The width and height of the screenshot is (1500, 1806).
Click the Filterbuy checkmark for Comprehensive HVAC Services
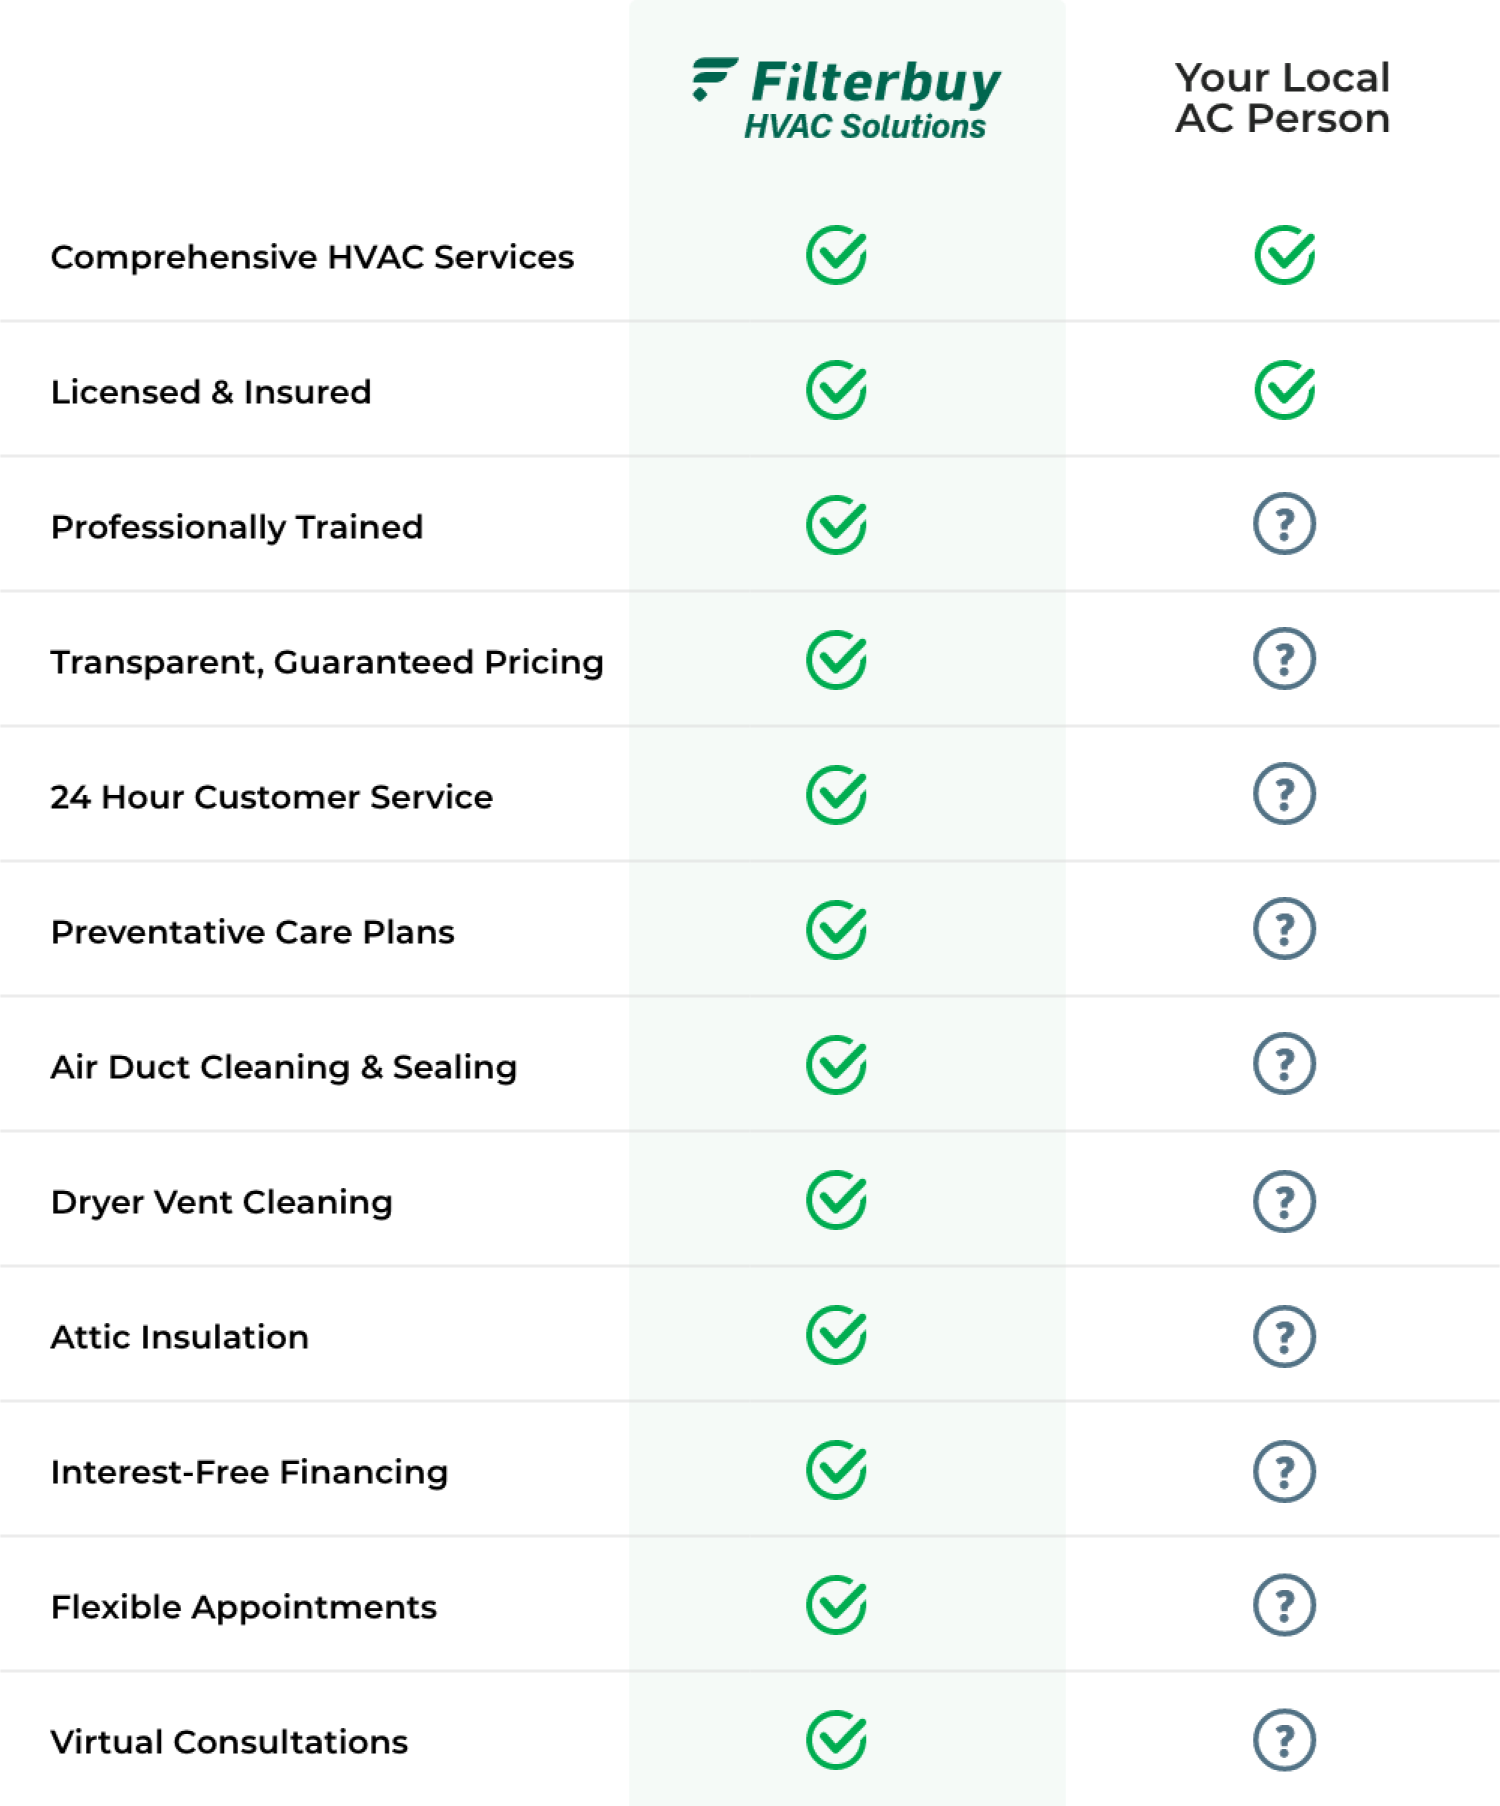coord(837,255)
